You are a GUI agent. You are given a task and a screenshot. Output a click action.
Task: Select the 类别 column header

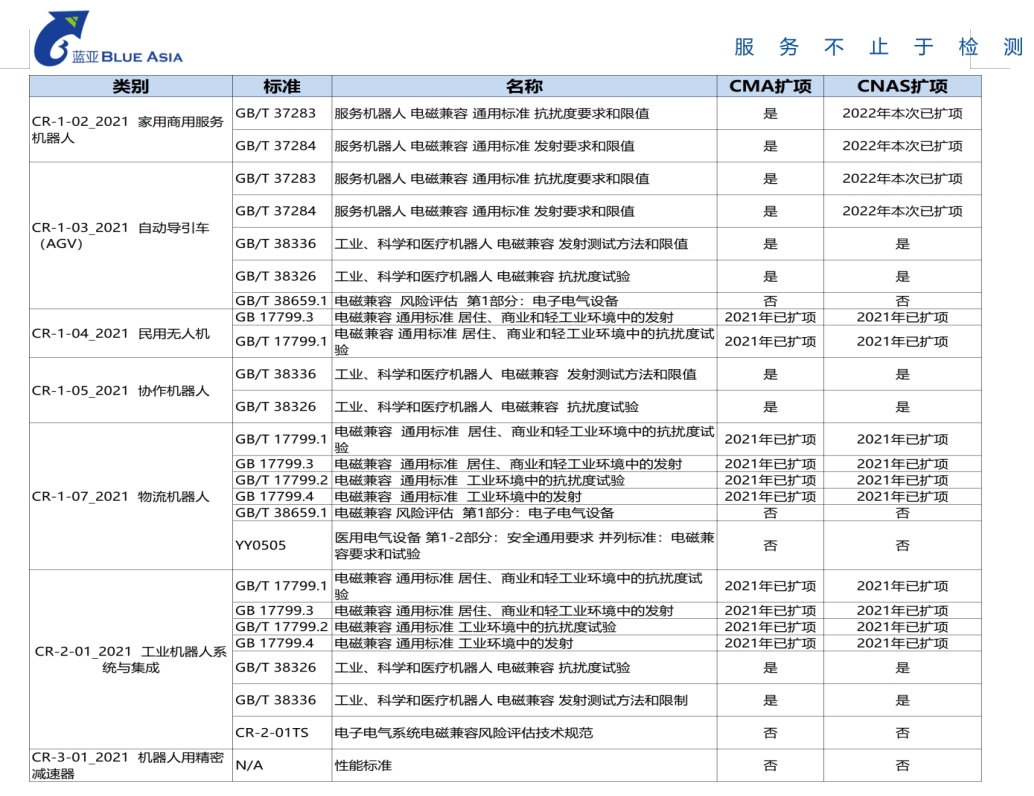point(131,86)
